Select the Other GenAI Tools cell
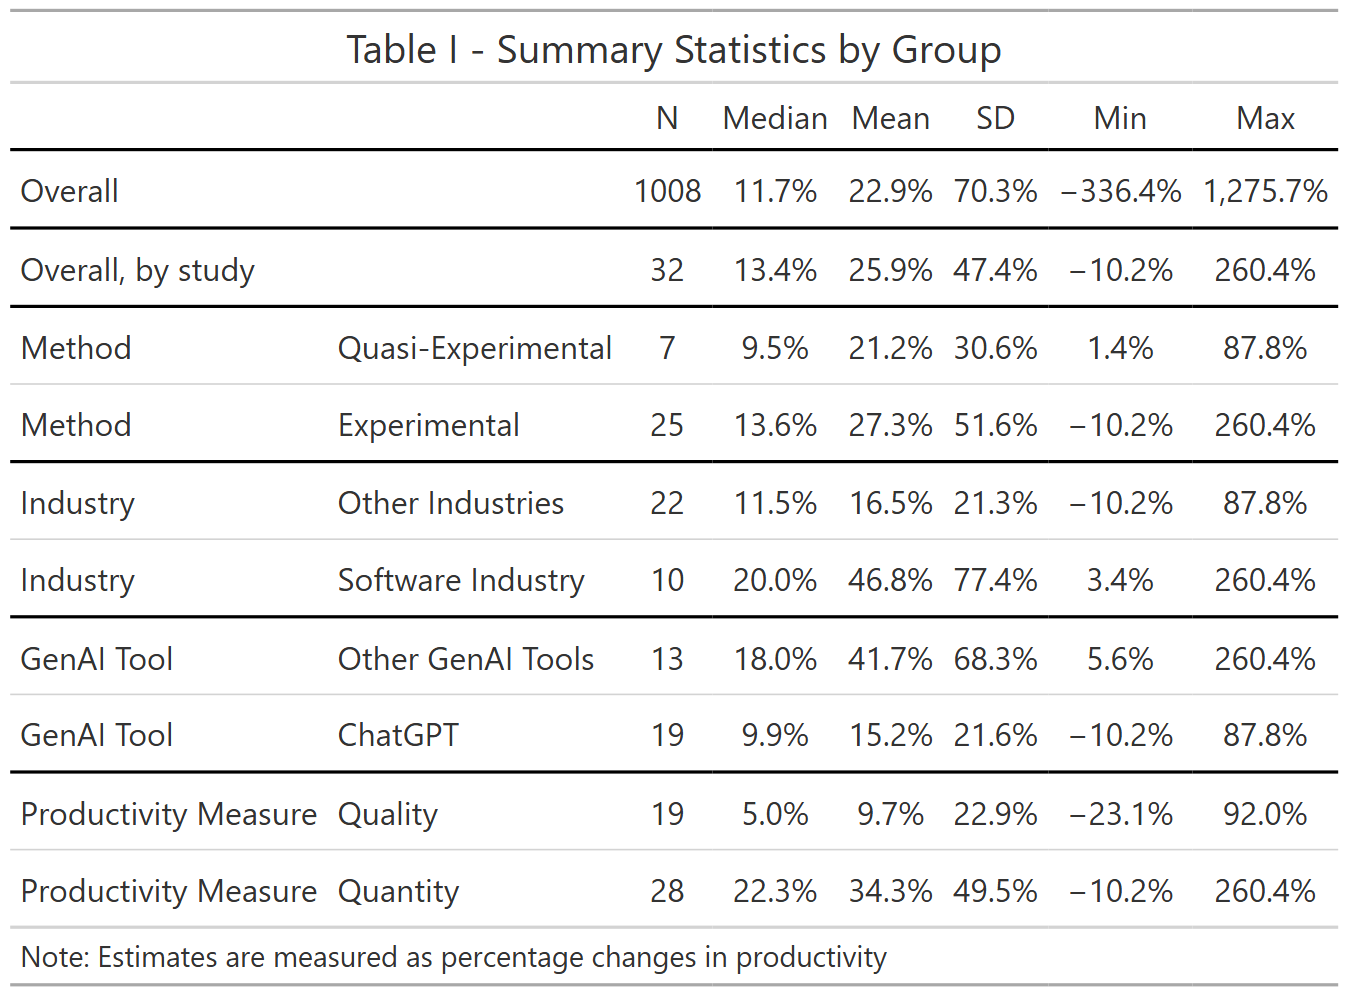1348x994 pixels. pyautogui.click(x=466, y=658)
